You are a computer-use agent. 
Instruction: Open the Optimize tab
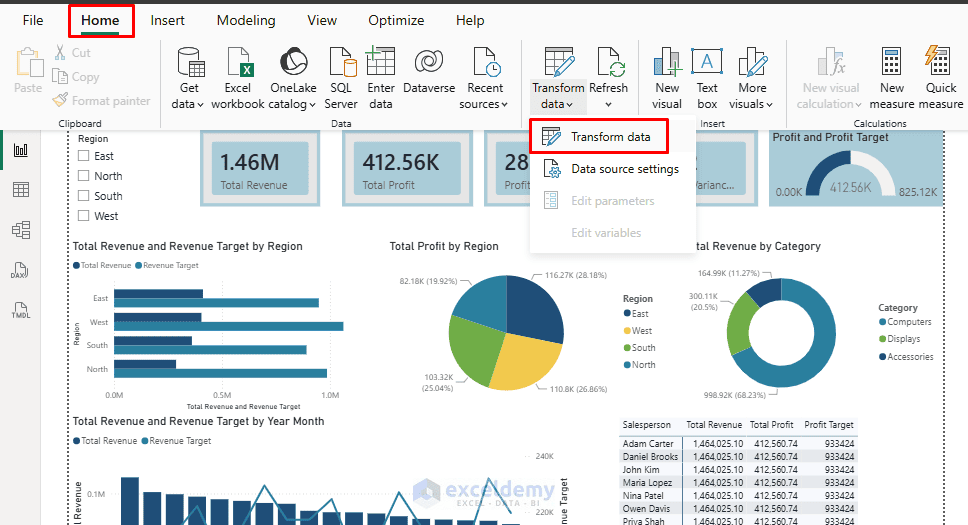tap(396, 20)
